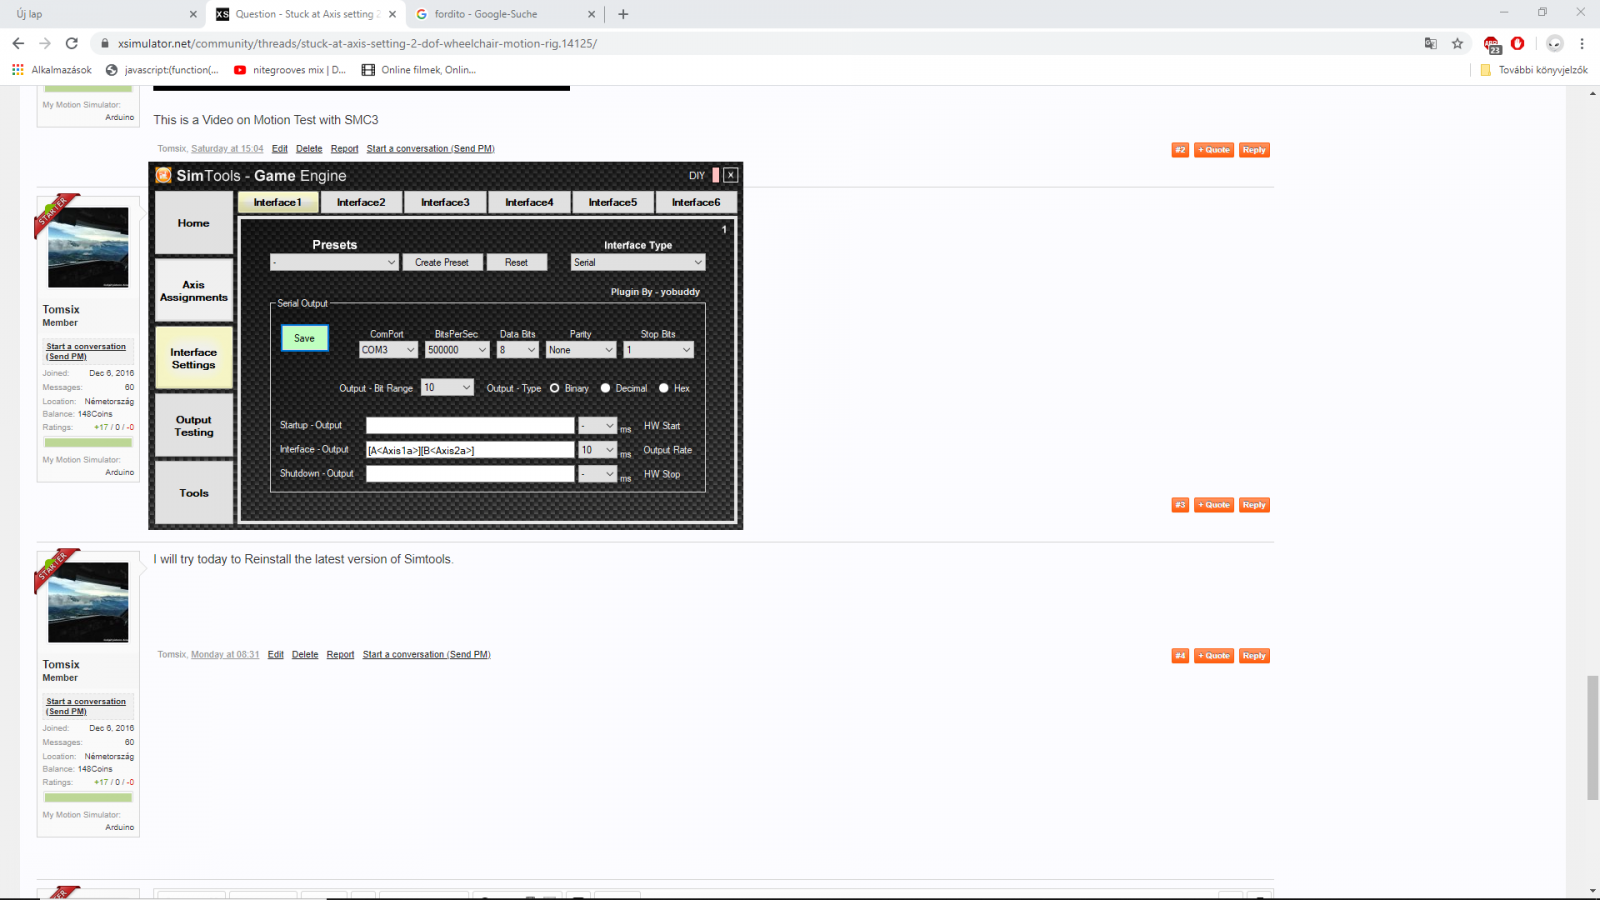The height and width of the screenshot is (900, 1600).
Task: Click the Opera extension icon
Action: coord(1517,43)
